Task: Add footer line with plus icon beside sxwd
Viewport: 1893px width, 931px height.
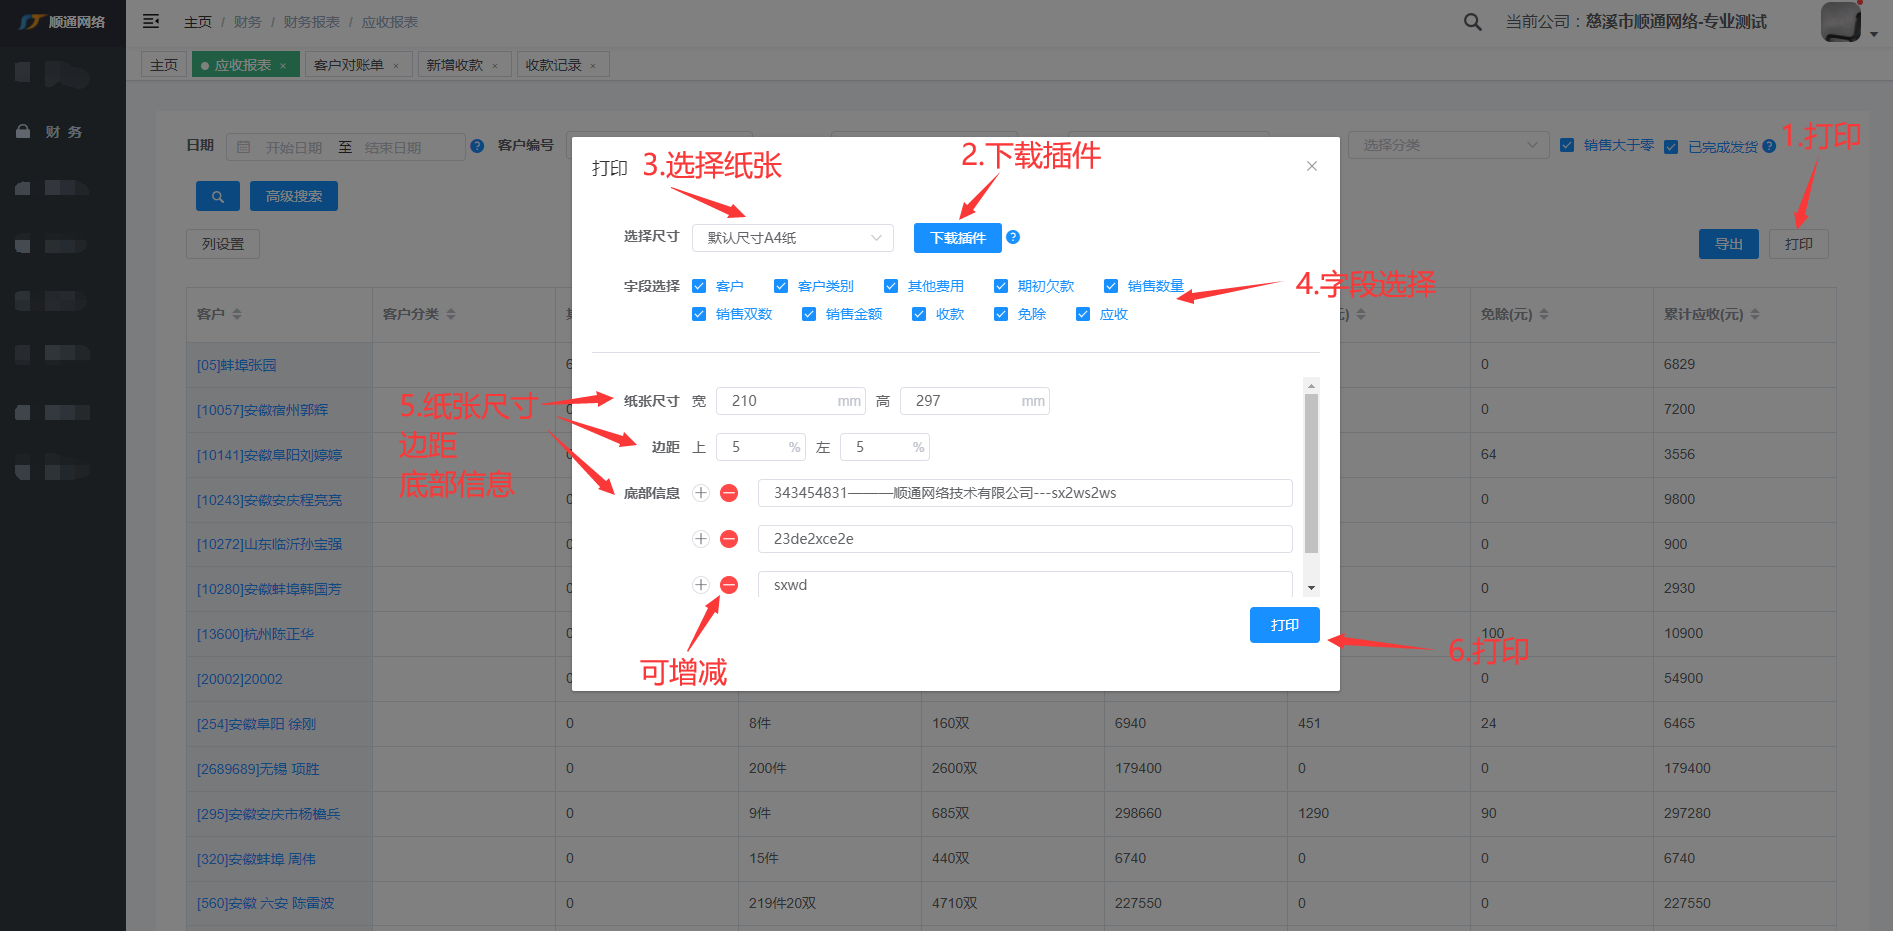Action: 701,585
